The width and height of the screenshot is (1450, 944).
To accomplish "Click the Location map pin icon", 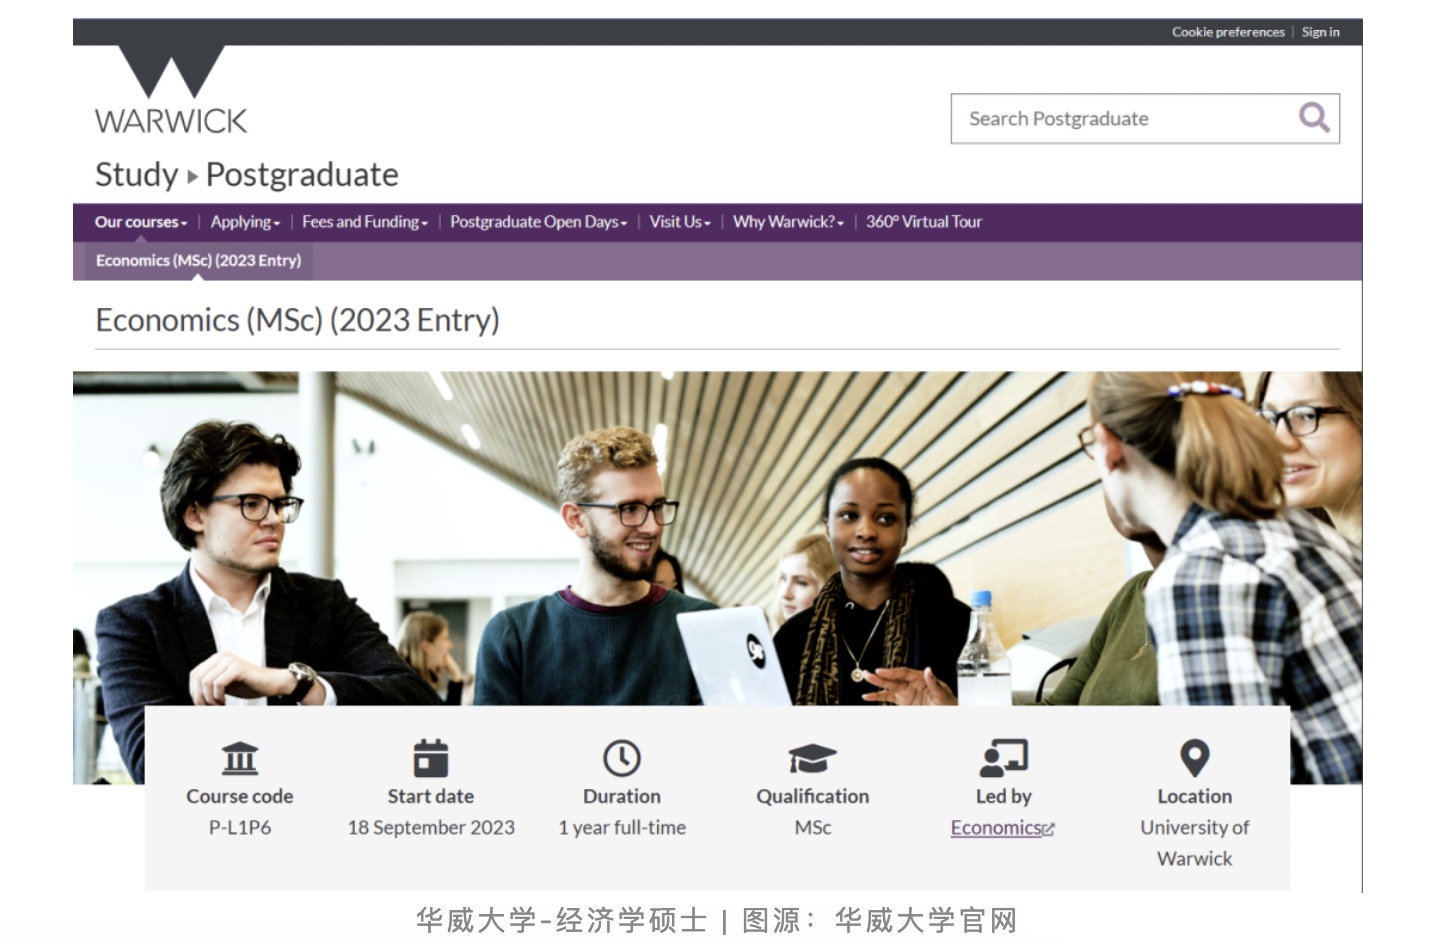I will [1194, 758].
